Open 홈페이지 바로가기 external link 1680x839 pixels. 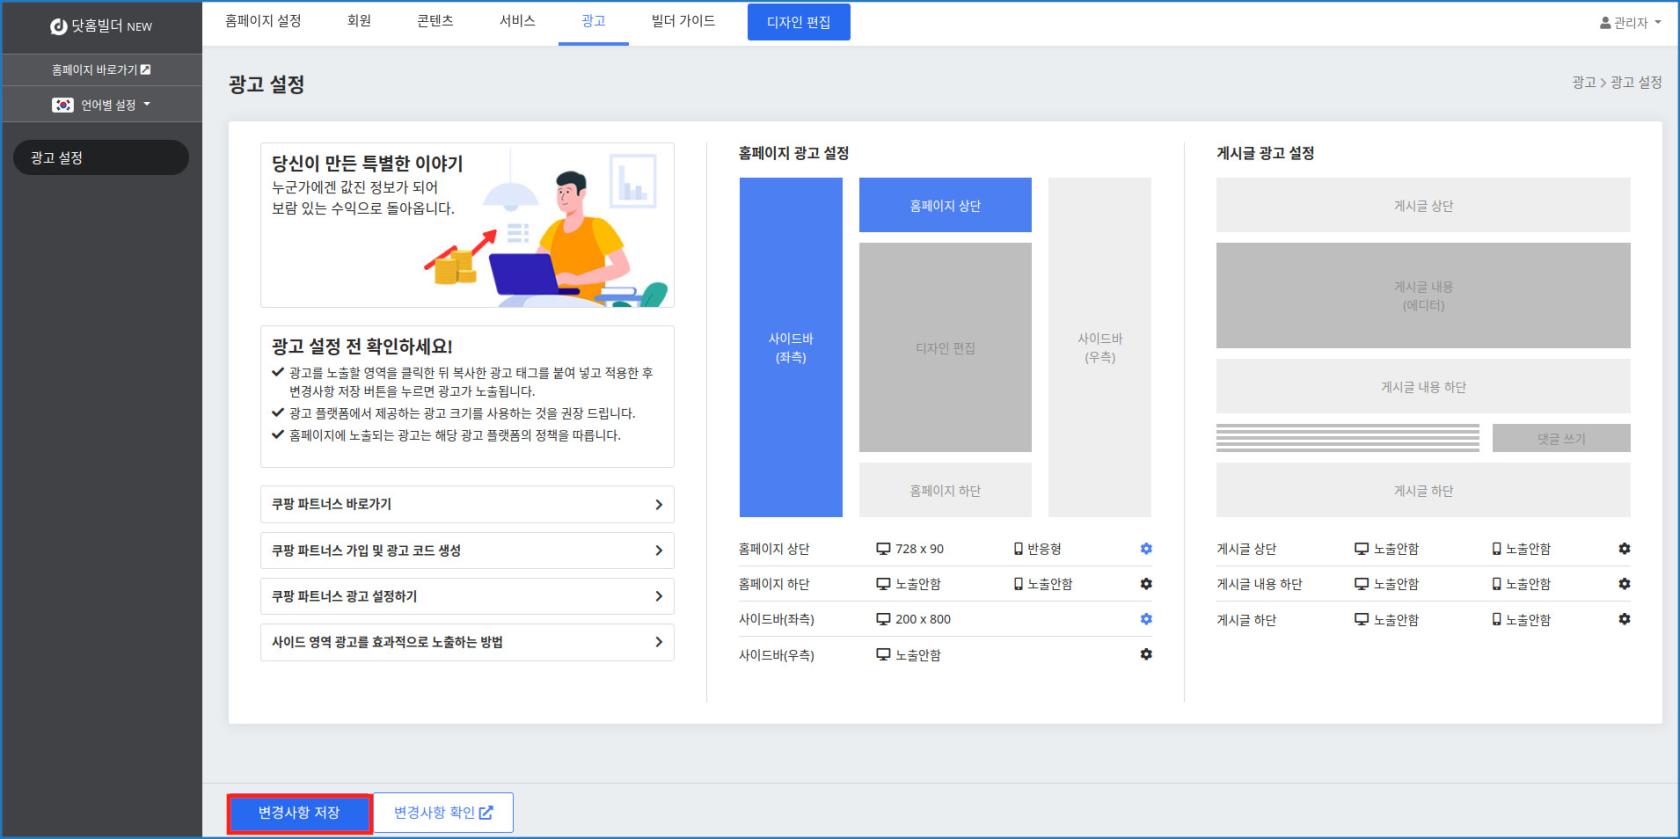[x=101, y=70]
